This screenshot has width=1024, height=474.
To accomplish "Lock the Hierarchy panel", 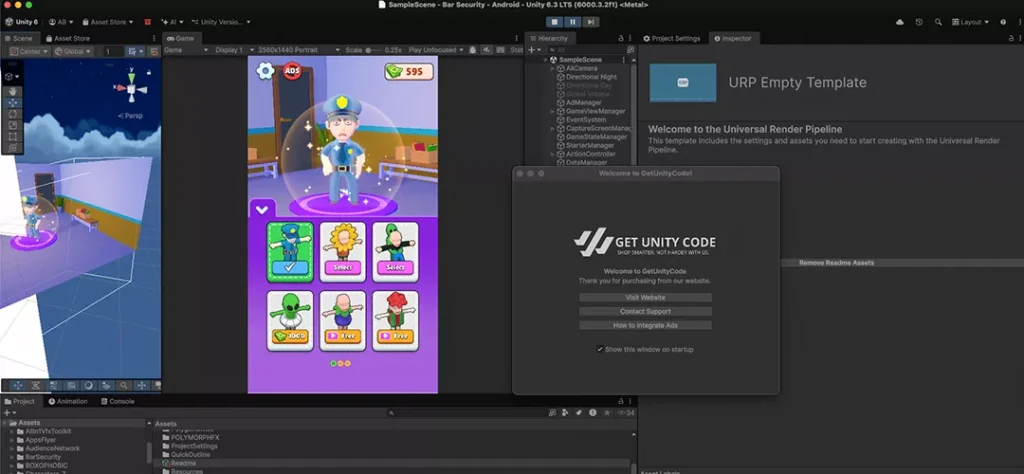I will tap(620, 39).
